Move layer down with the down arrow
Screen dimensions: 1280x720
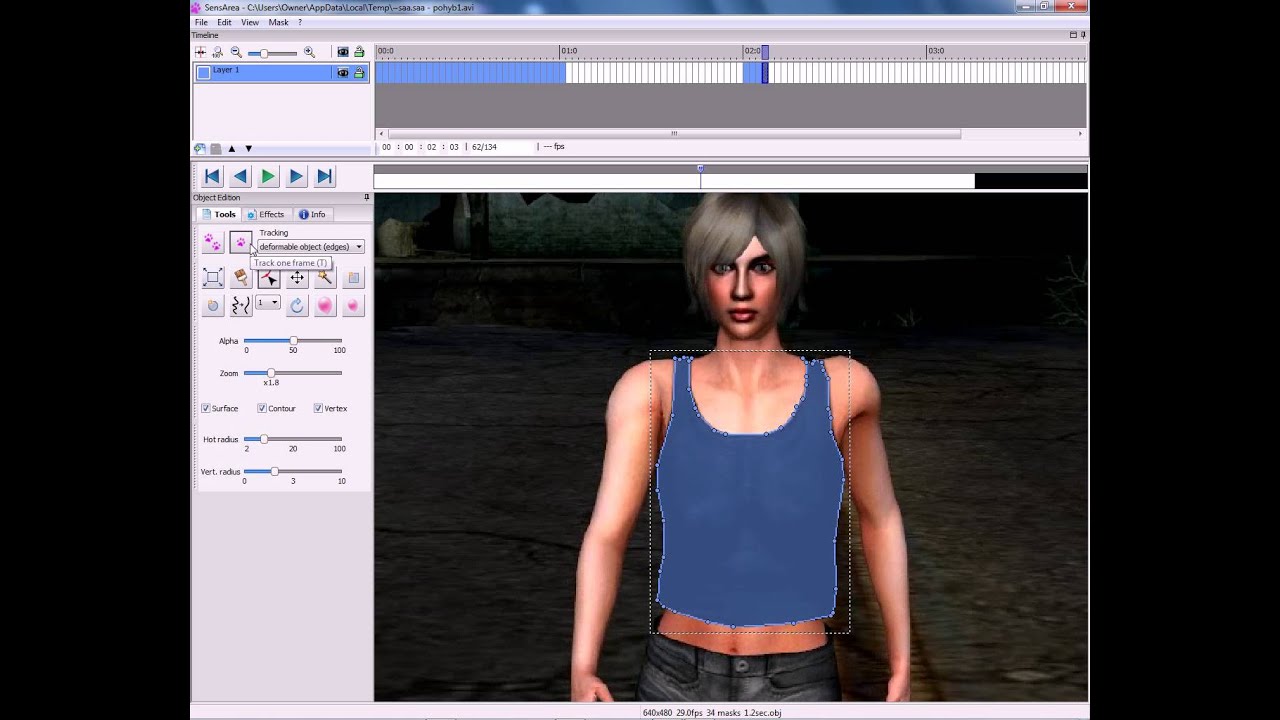tap(248, 149)
